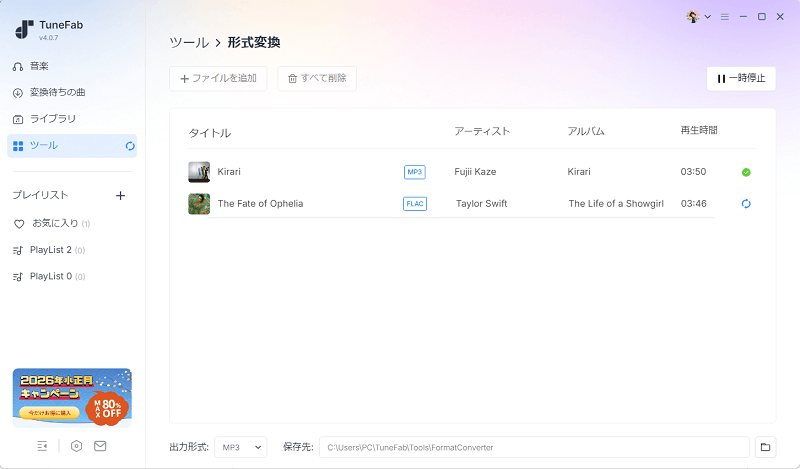Open the 音楽 music section

point(39,66)
